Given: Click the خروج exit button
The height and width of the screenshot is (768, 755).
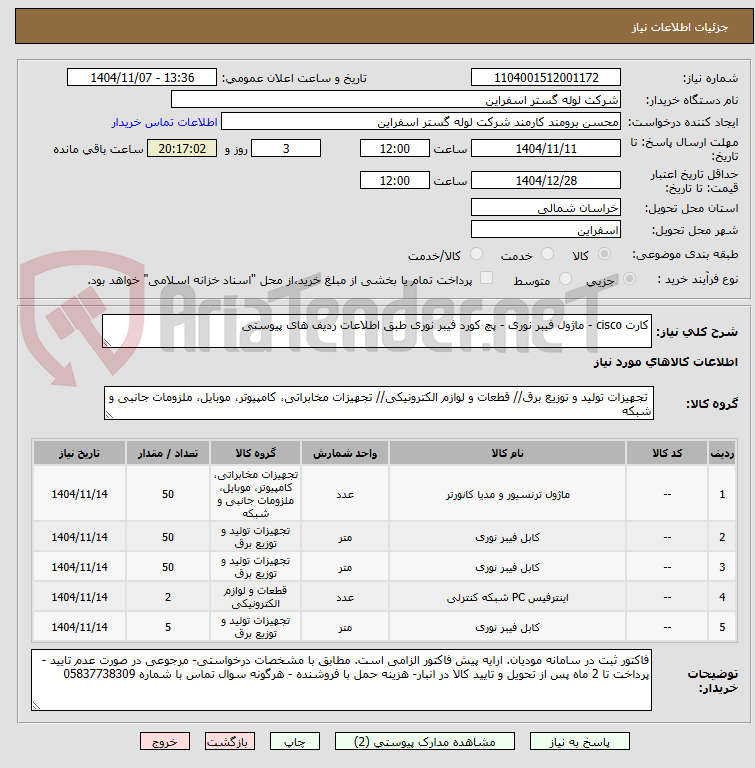Looking at the screenshot, I should coord(165,742).
